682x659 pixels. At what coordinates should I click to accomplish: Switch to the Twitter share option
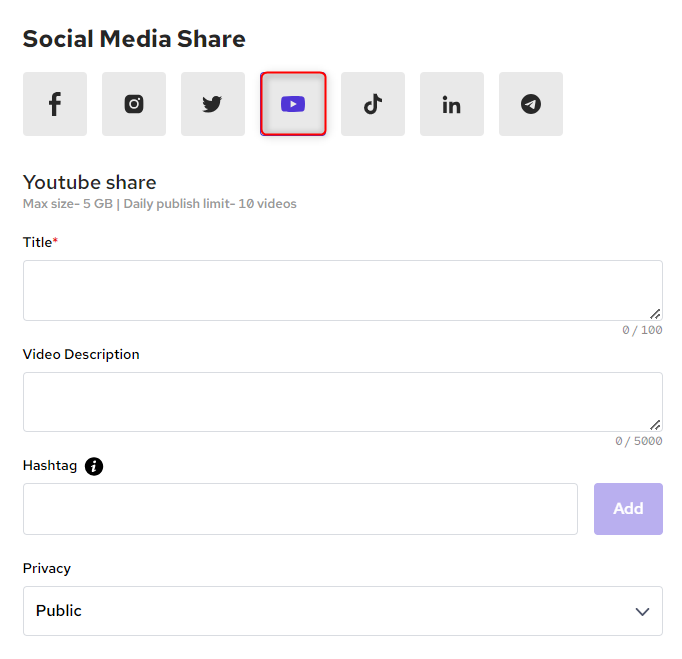click(212, 104)
